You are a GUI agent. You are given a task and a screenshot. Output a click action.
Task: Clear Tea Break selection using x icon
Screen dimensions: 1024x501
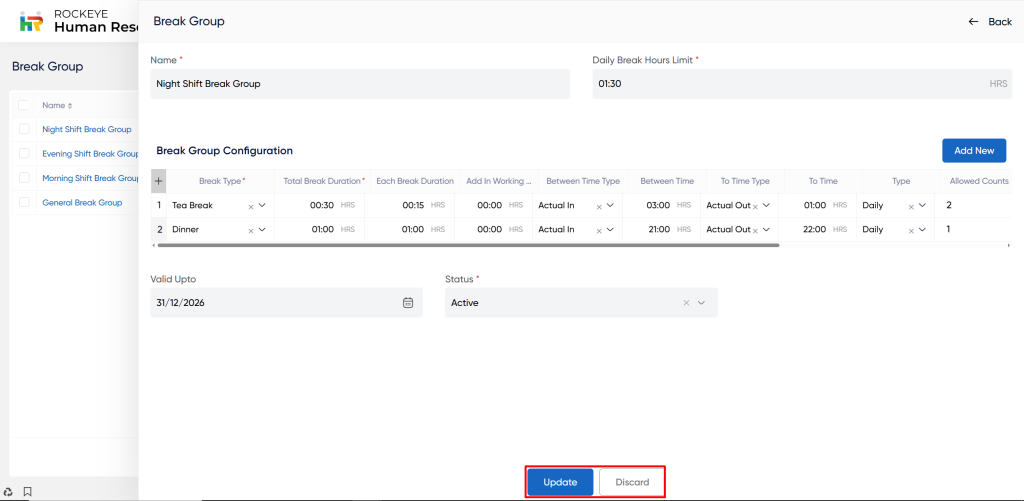(x=250, y=206)
